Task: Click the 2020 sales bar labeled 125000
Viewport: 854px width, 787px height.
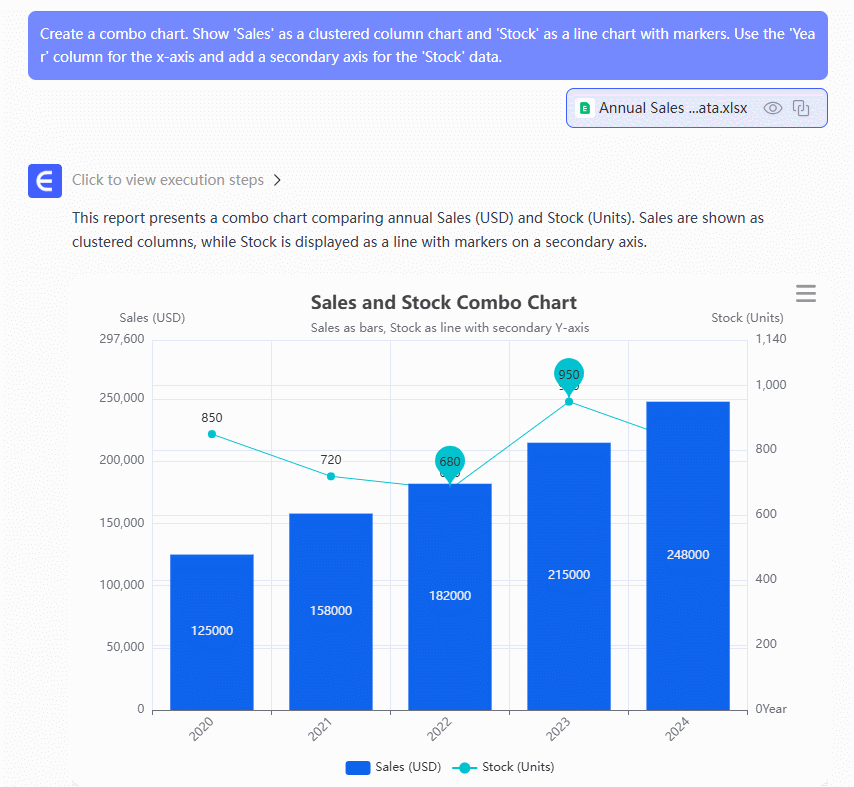Action: coord(211,632)
